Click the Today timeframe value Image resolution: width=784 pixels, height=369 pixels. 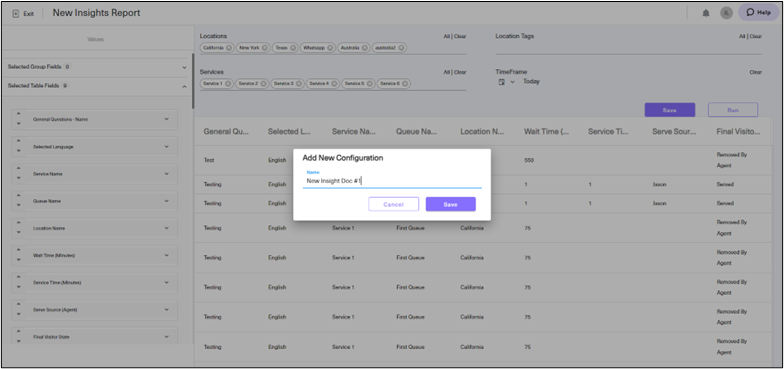point(532,82)
